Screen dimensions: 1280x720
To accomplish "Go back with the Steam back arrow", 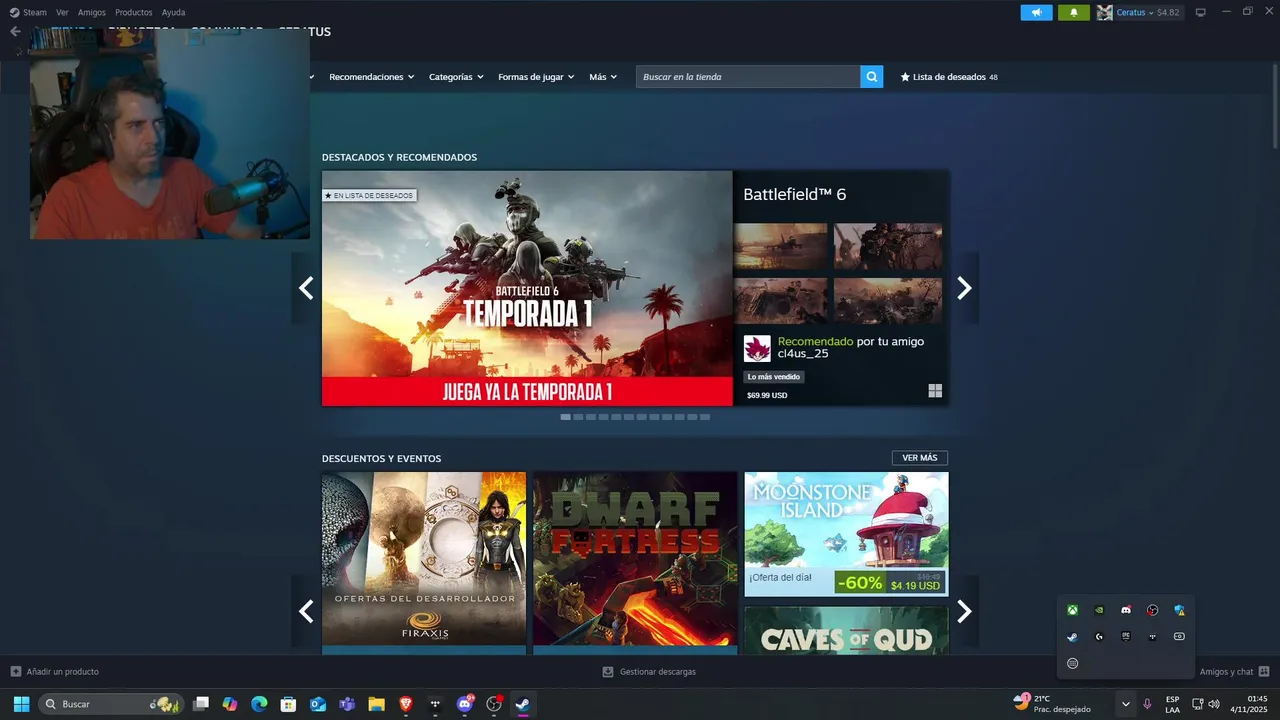I will point(15,31).
